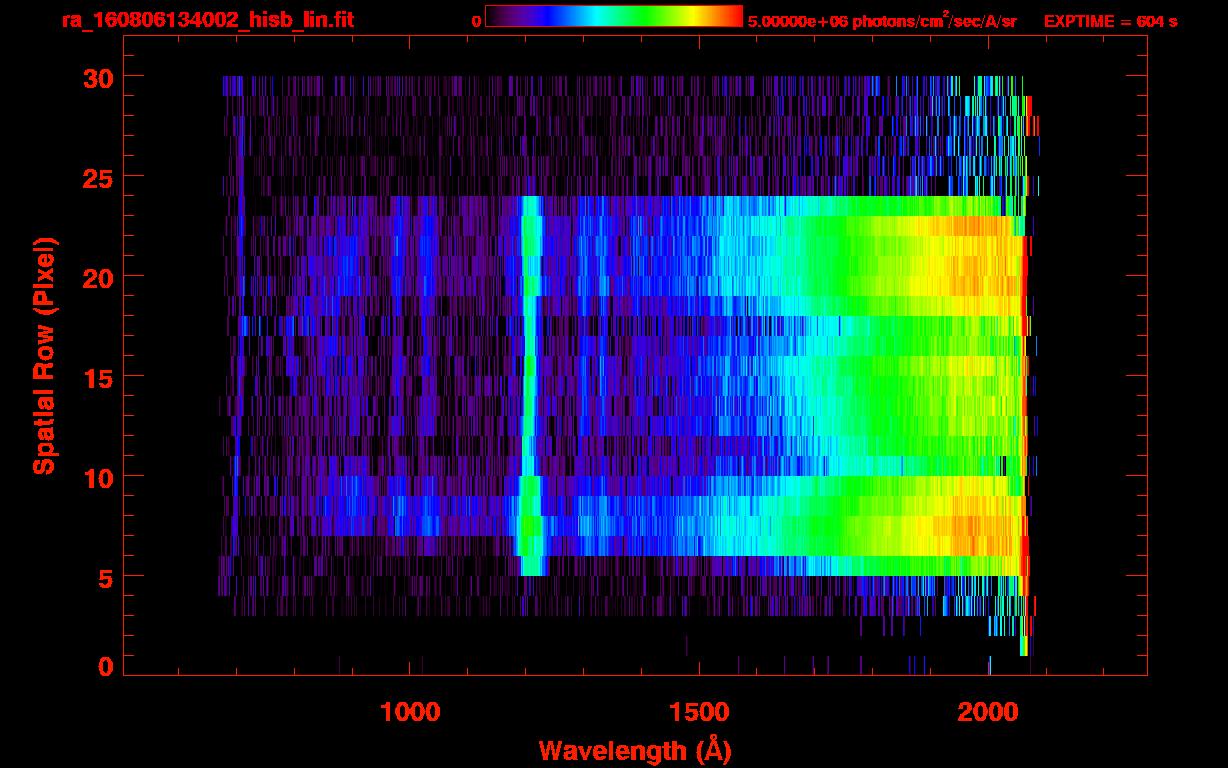The width and height of the screenshot is (1228, 768).
Task: Click the 1000 wavelength tick label
Action: click(410, 711)
